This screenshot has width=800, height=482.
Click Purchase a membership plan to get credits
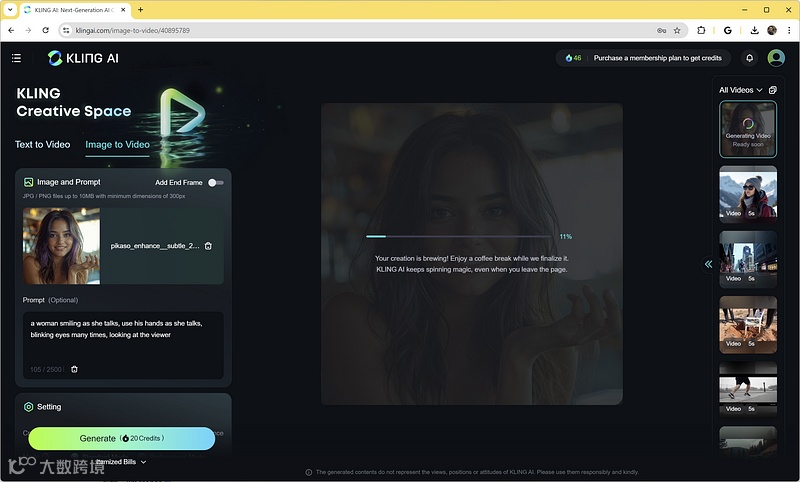coord(658,58)
